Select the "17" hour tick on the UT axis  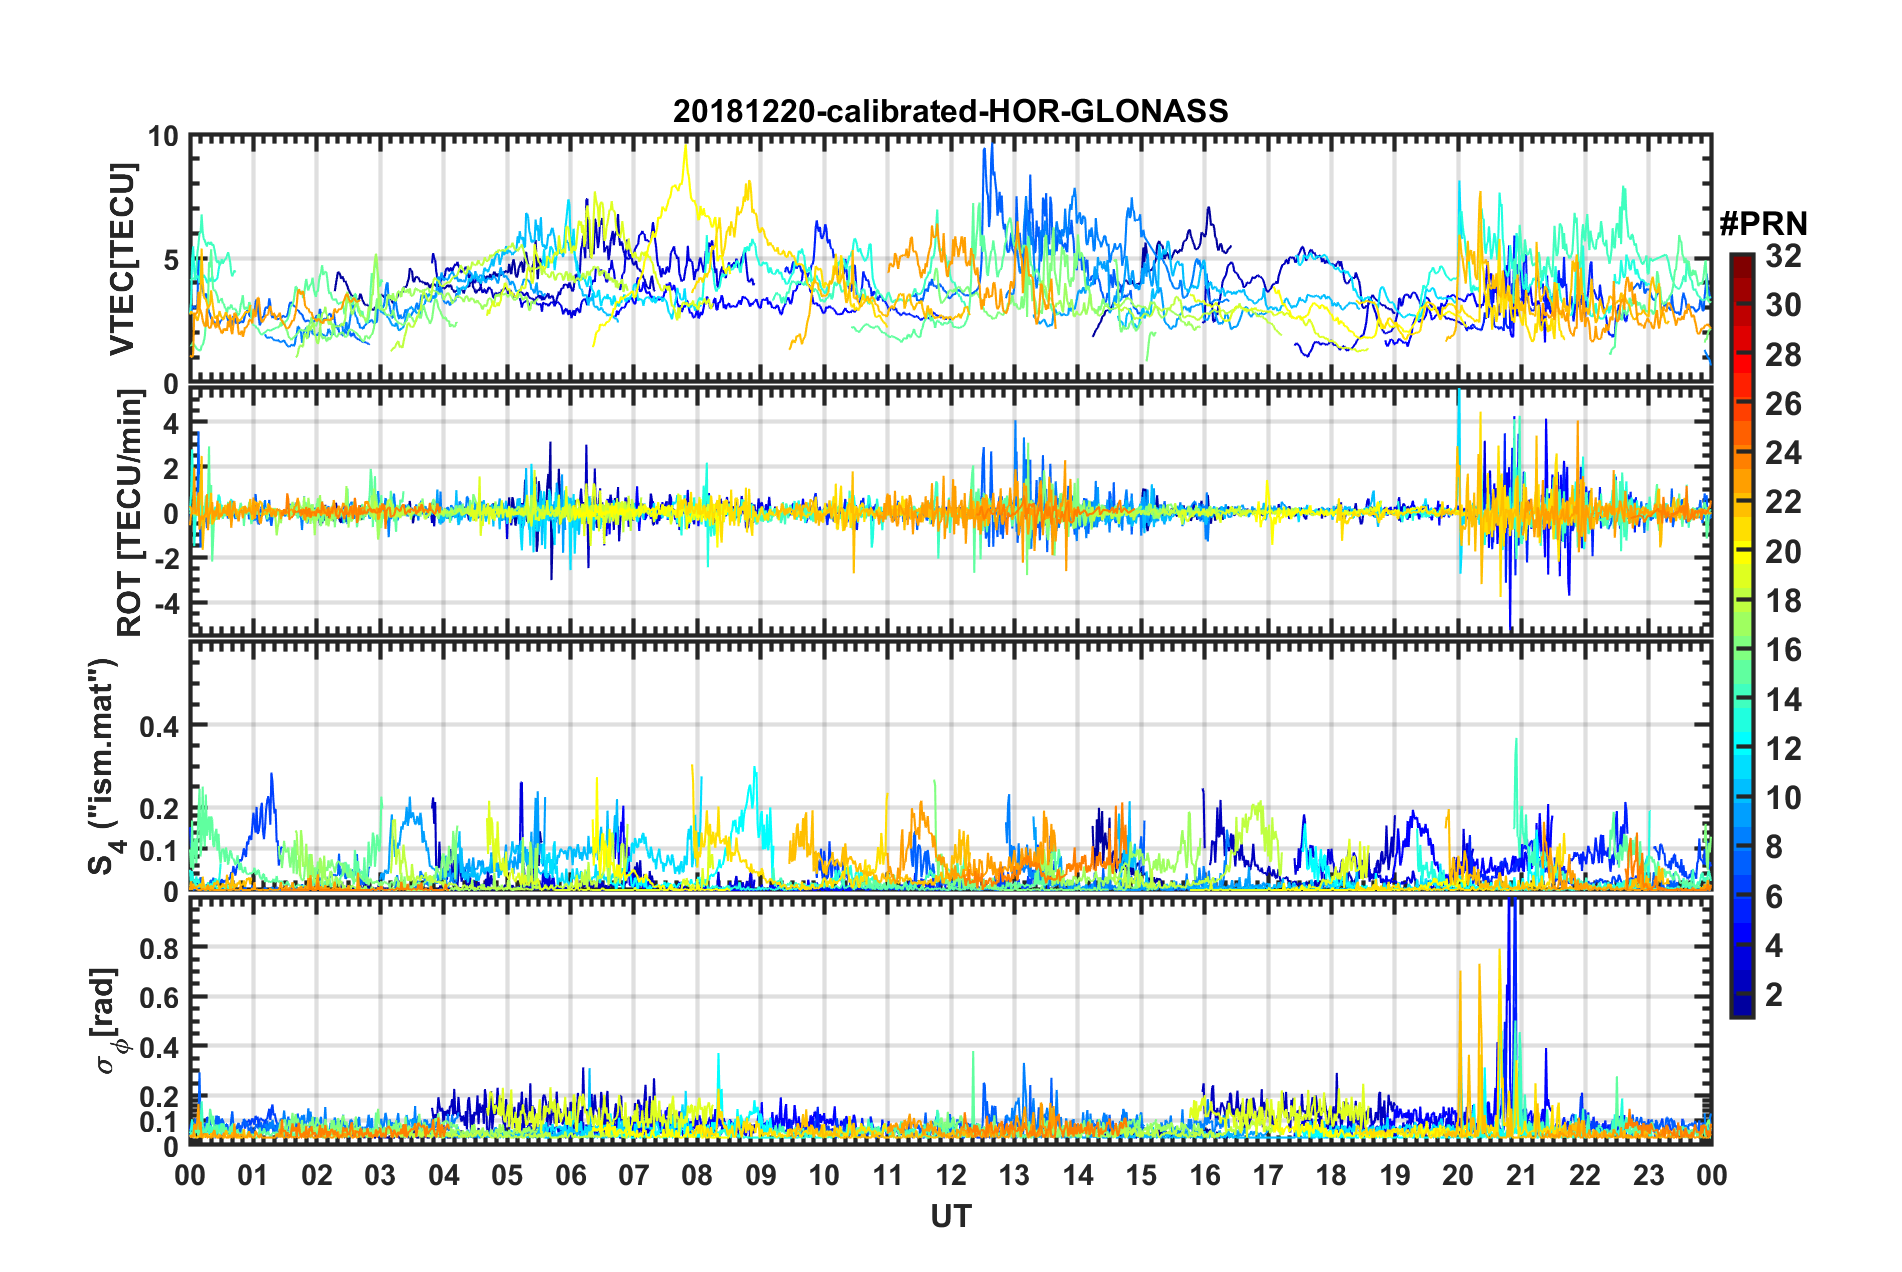(1268, 1174)
